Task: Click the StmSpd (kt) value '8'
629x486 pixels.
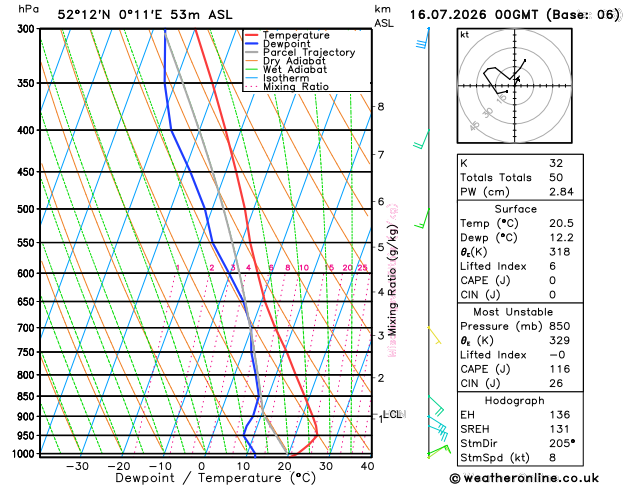Action: (x=553, y=458)
